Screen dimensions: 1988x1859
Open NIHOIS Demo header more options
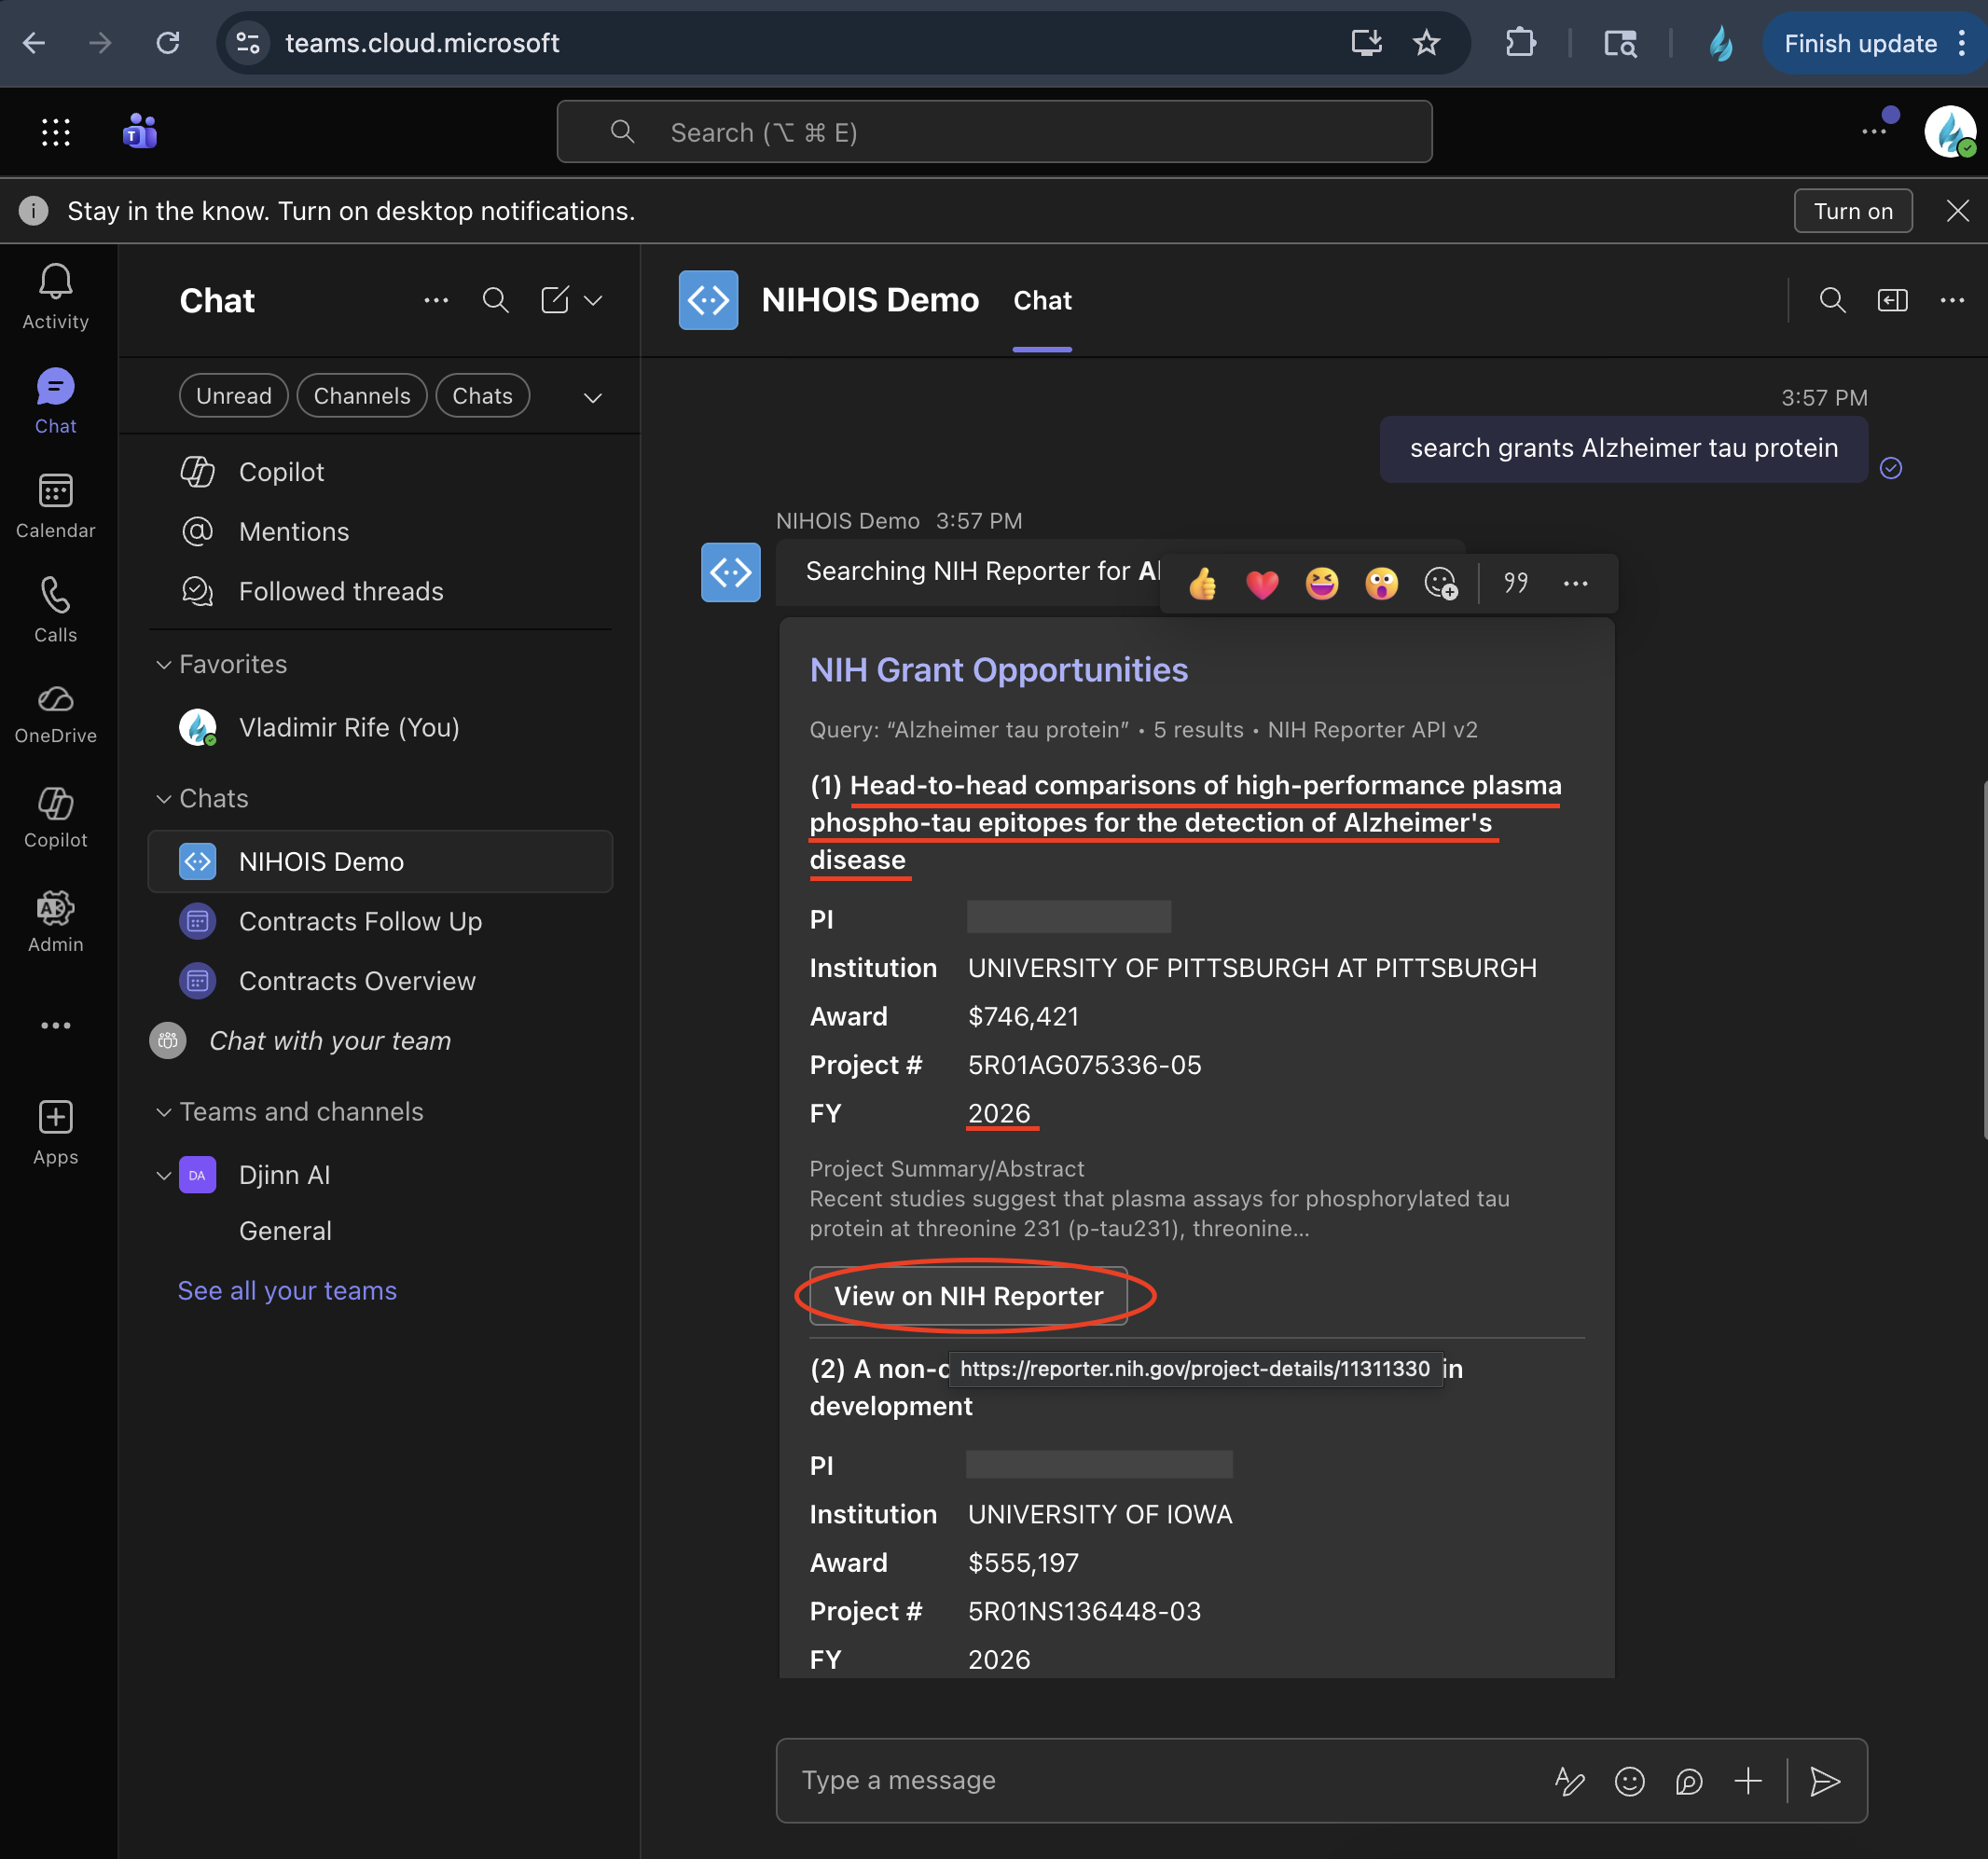(x=1952, y=300)
